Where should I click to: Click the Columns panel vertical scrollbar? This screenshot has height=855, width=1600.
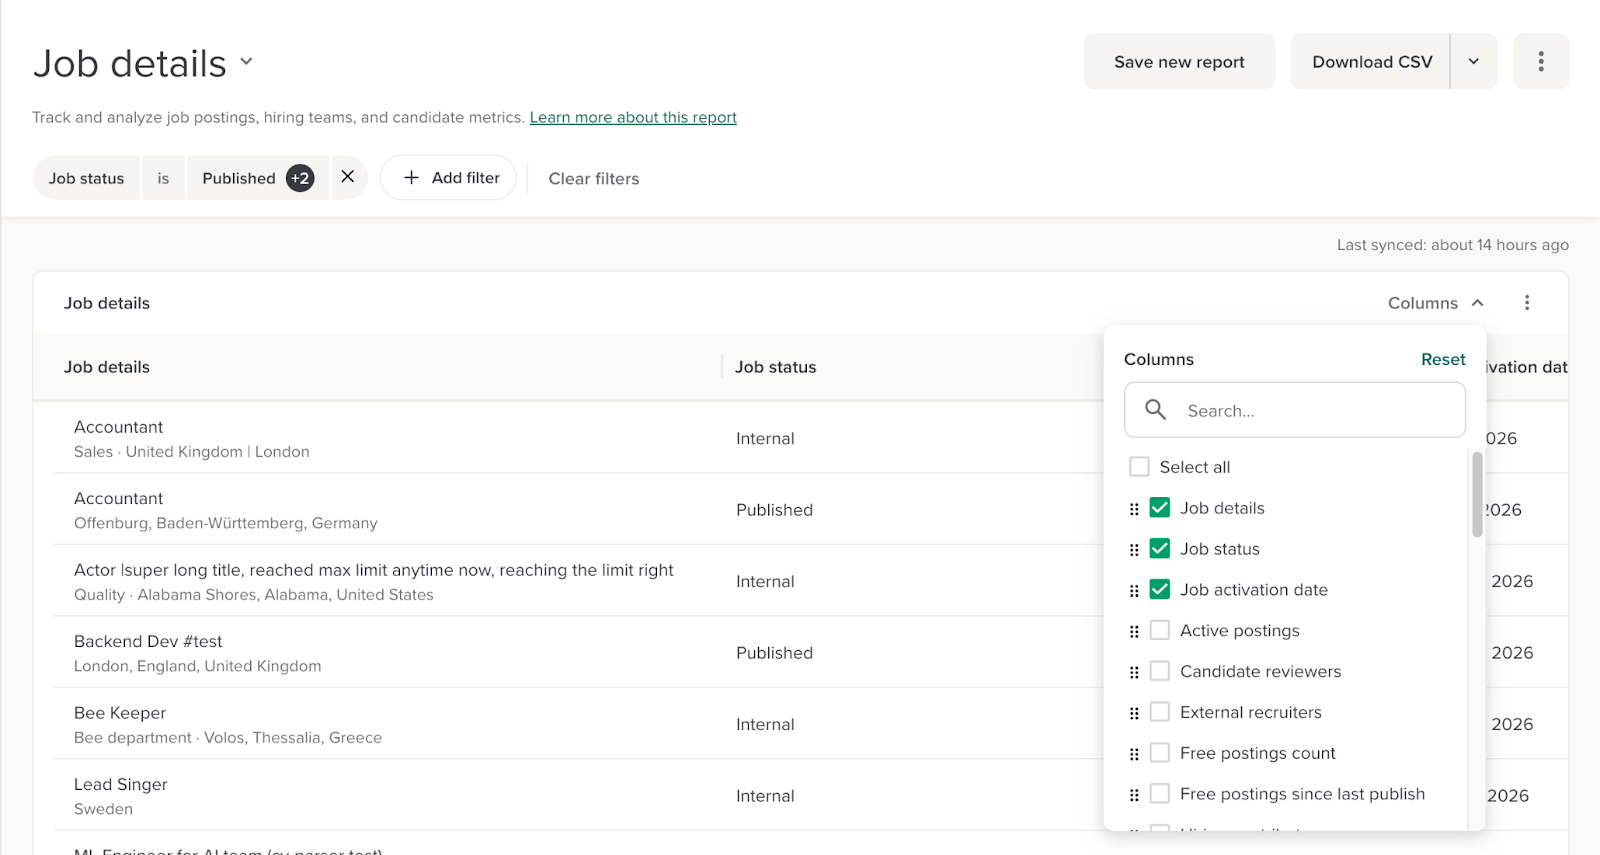1477,495
